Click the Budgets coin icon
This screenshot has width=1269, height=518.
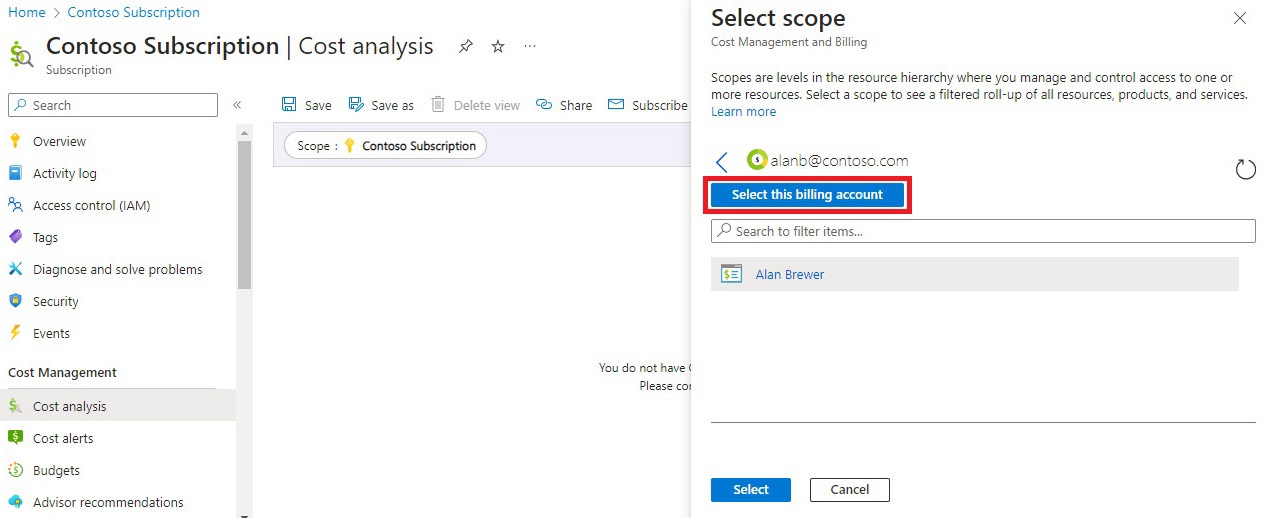point(15,470)
